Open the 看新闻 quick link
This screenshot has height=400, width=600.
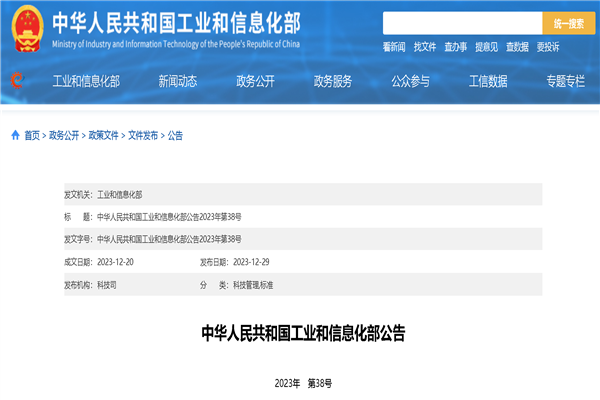(394, 47)
